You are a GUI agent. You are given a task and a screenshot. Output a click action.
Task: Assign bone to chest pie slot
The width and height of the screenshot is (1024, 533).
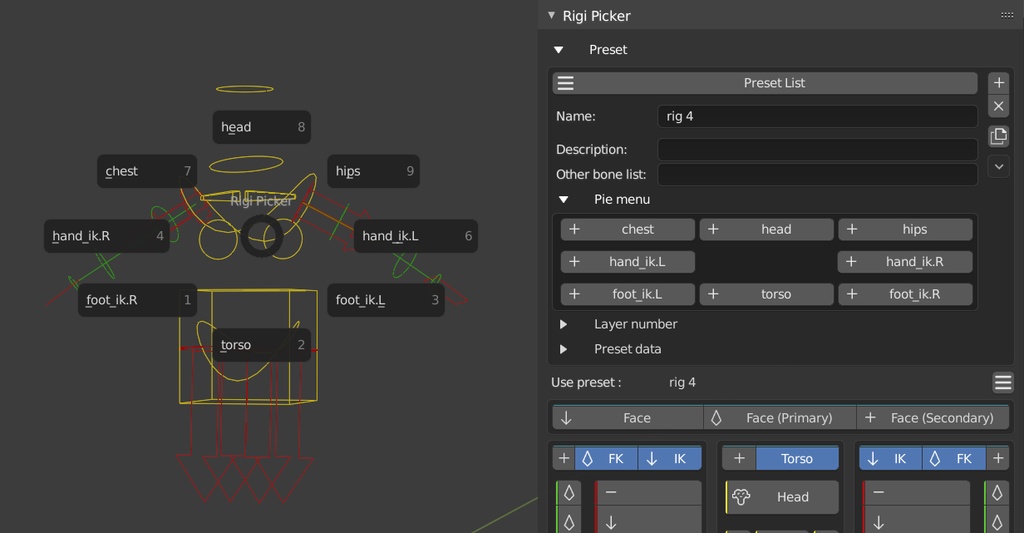click(628, 229)
